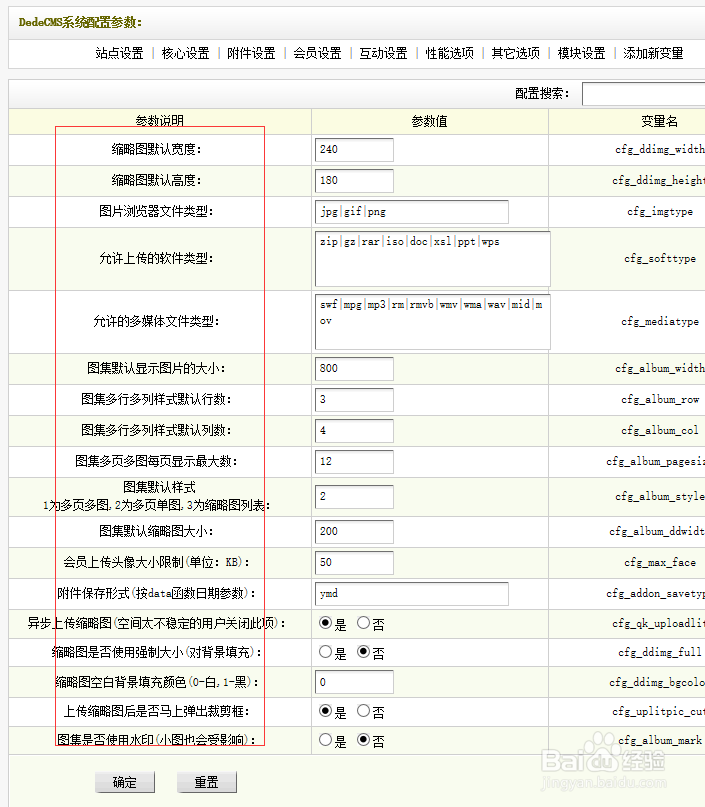705x807 pixels.
Task: Click the software types textarea starting with zip
Action: [x=432, y=259]
